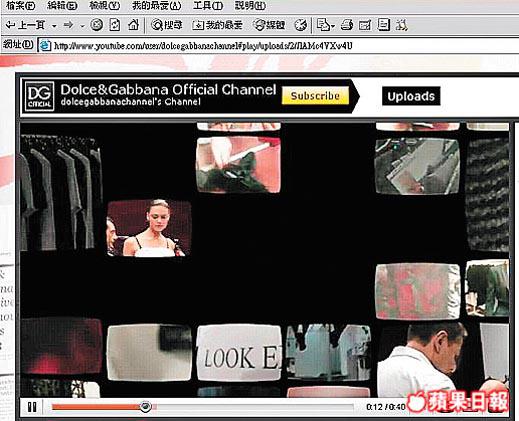Screen dimensions: 519x421
Task: Click the forward arrow button
Action: point(68,25)
